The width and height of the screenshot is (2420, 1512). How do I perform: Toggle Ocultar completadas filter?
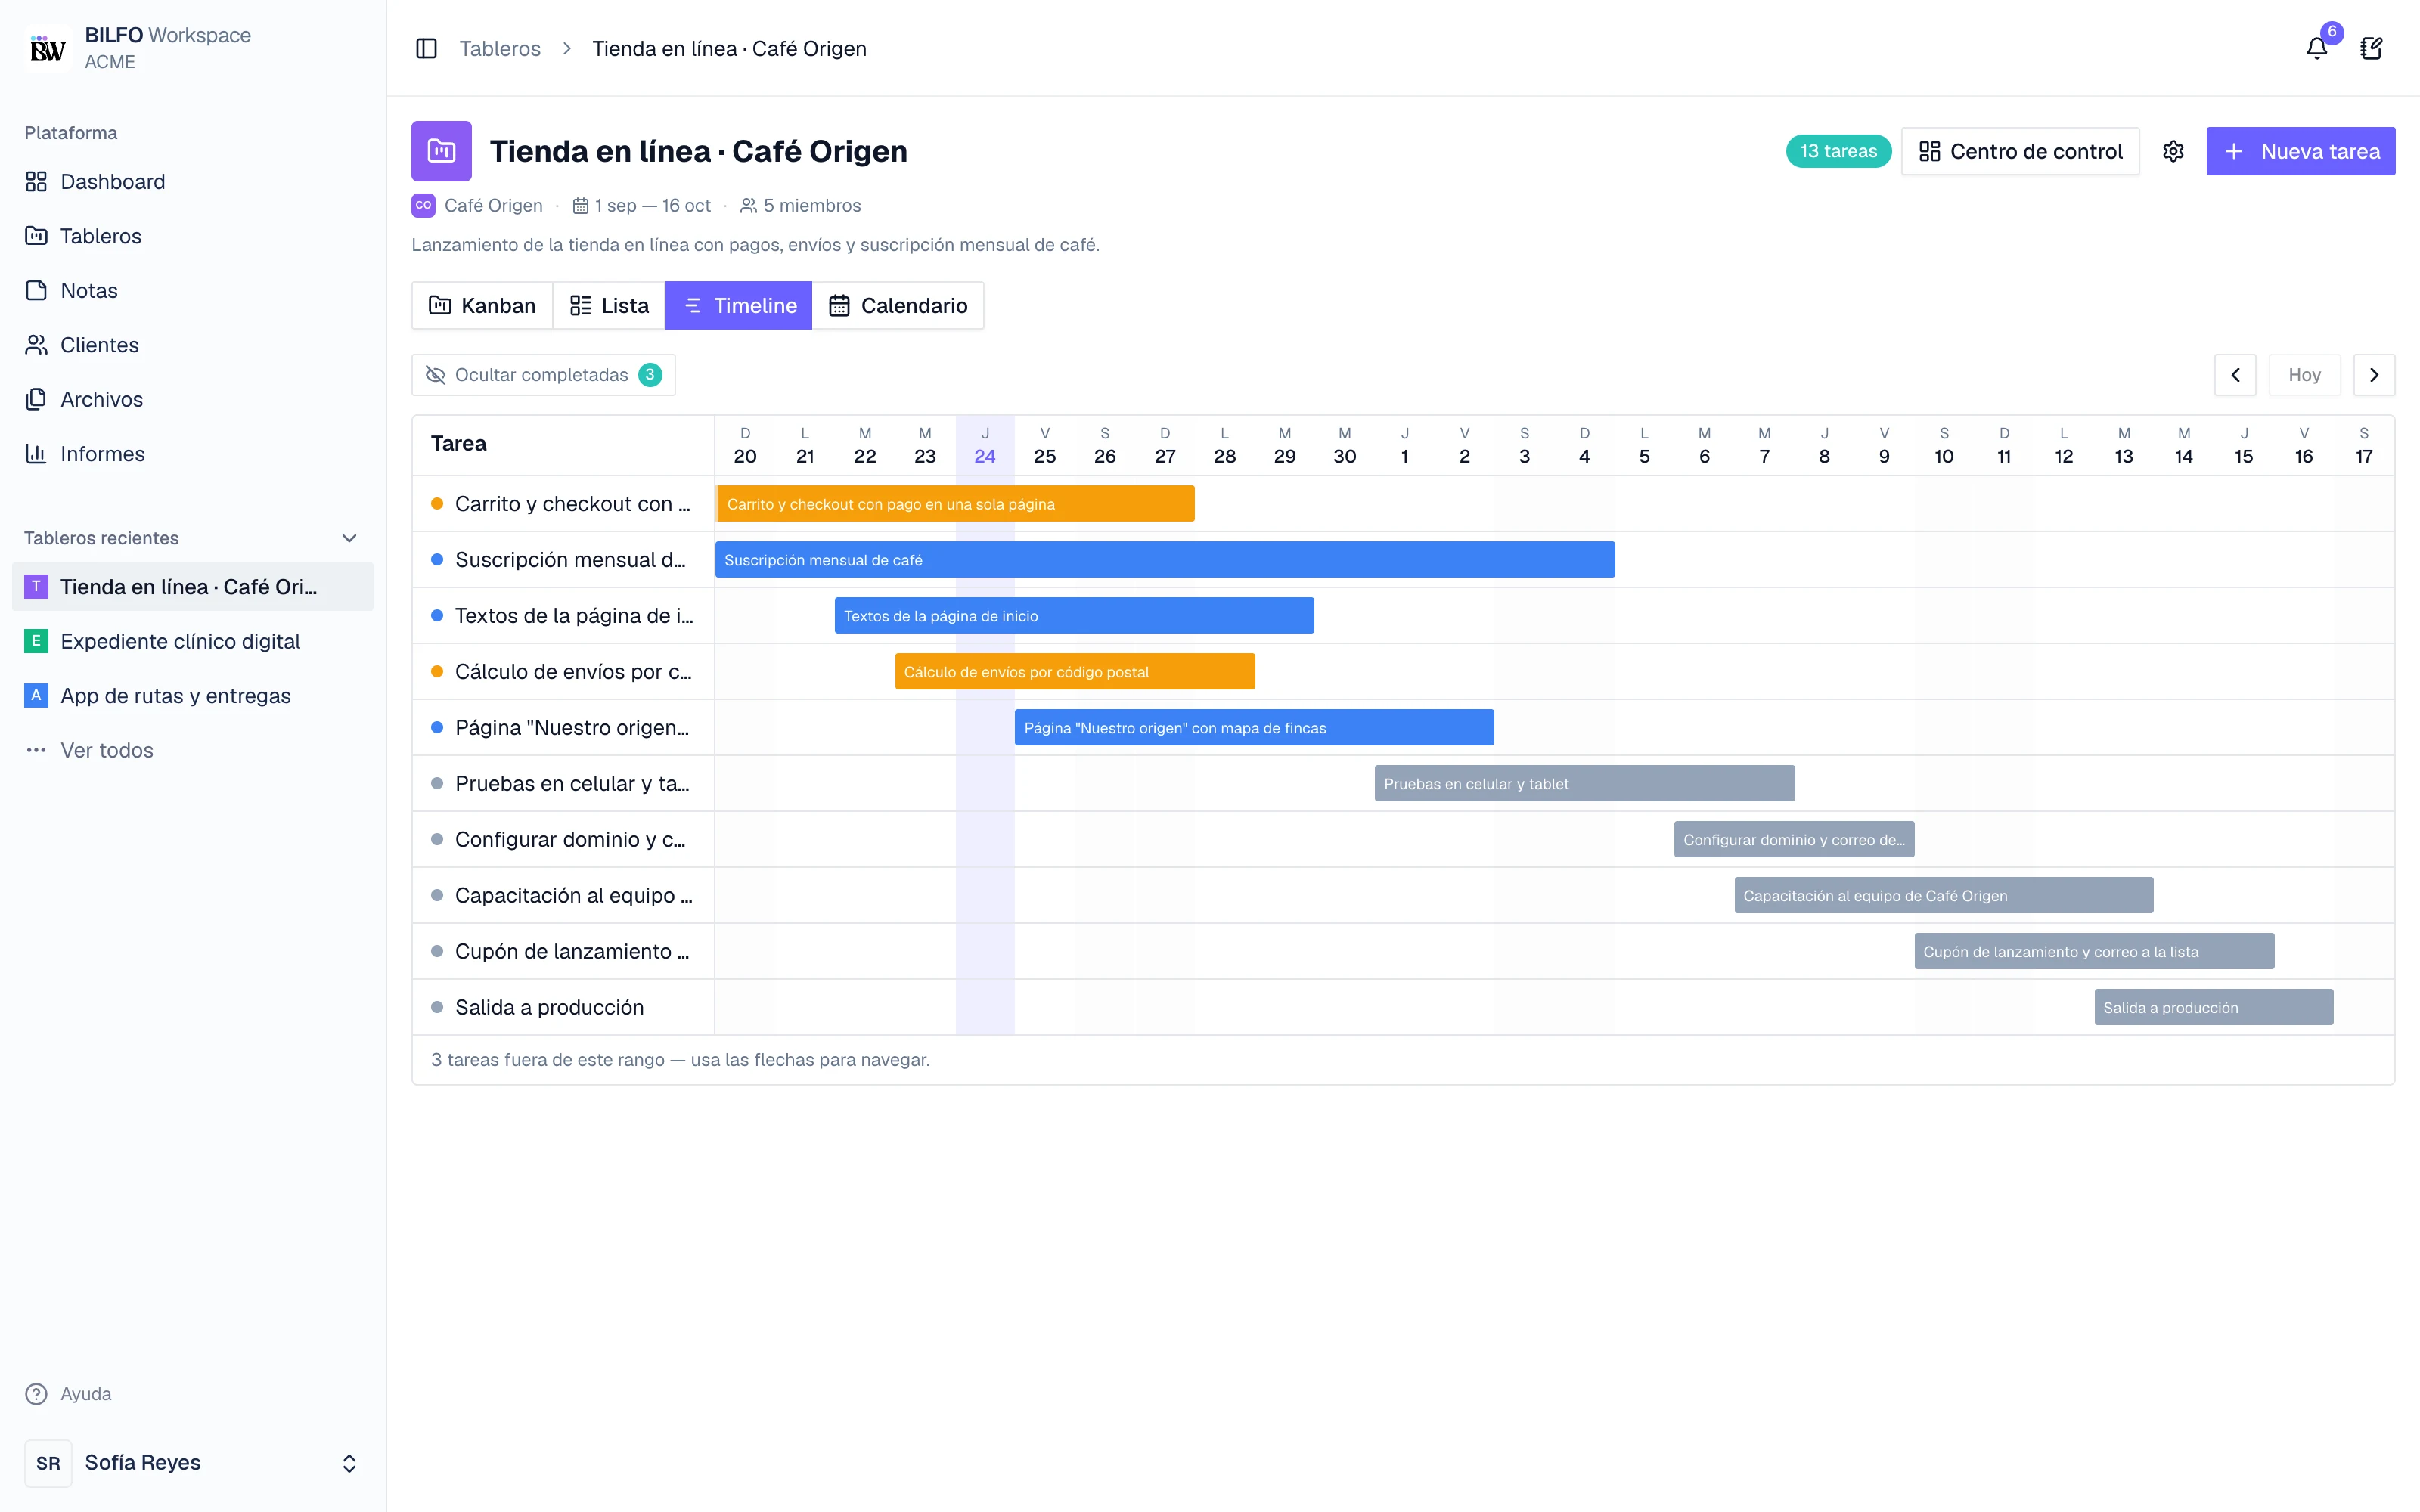(x=543, y=375)
